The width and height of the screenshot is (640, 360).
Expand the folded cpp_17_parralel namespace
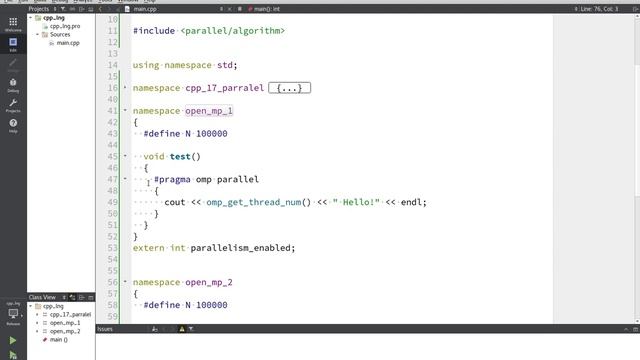tap(125, 87)
